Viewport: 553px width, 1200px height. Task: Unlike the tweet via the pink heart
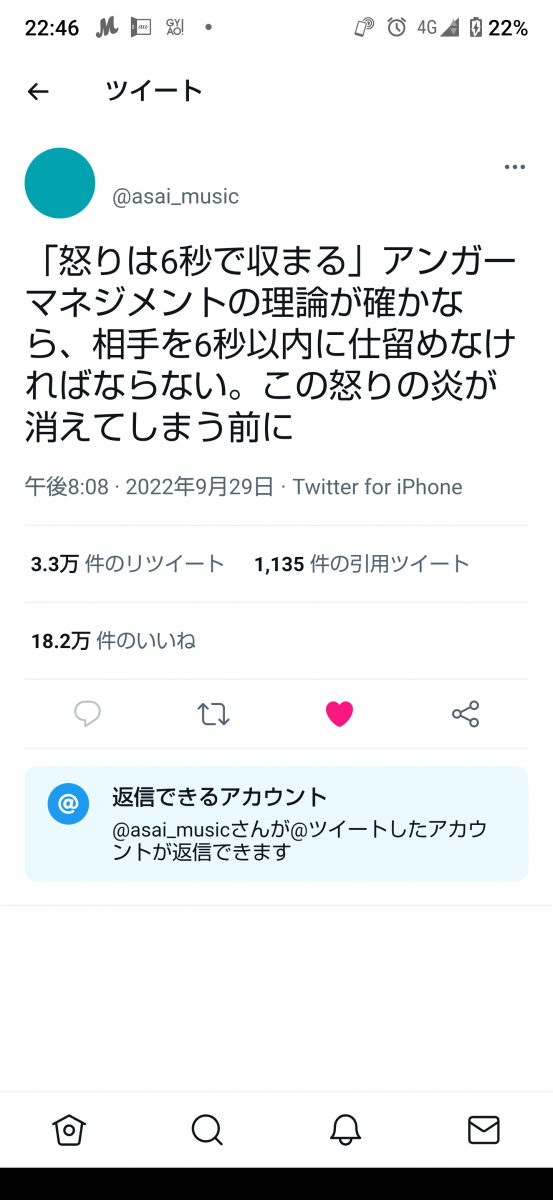point(340,714)
